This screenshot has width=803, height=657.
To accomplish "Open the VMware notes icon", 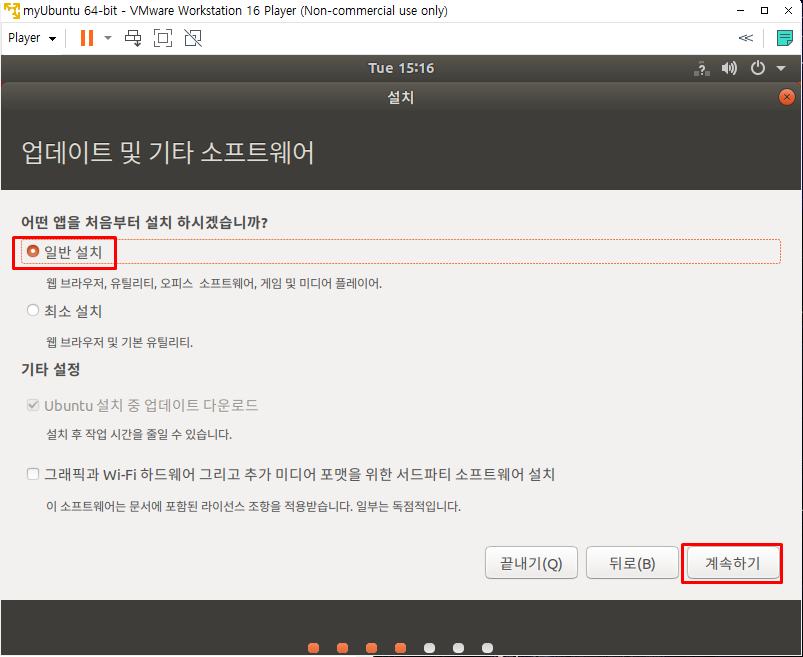I will (784, 38).
